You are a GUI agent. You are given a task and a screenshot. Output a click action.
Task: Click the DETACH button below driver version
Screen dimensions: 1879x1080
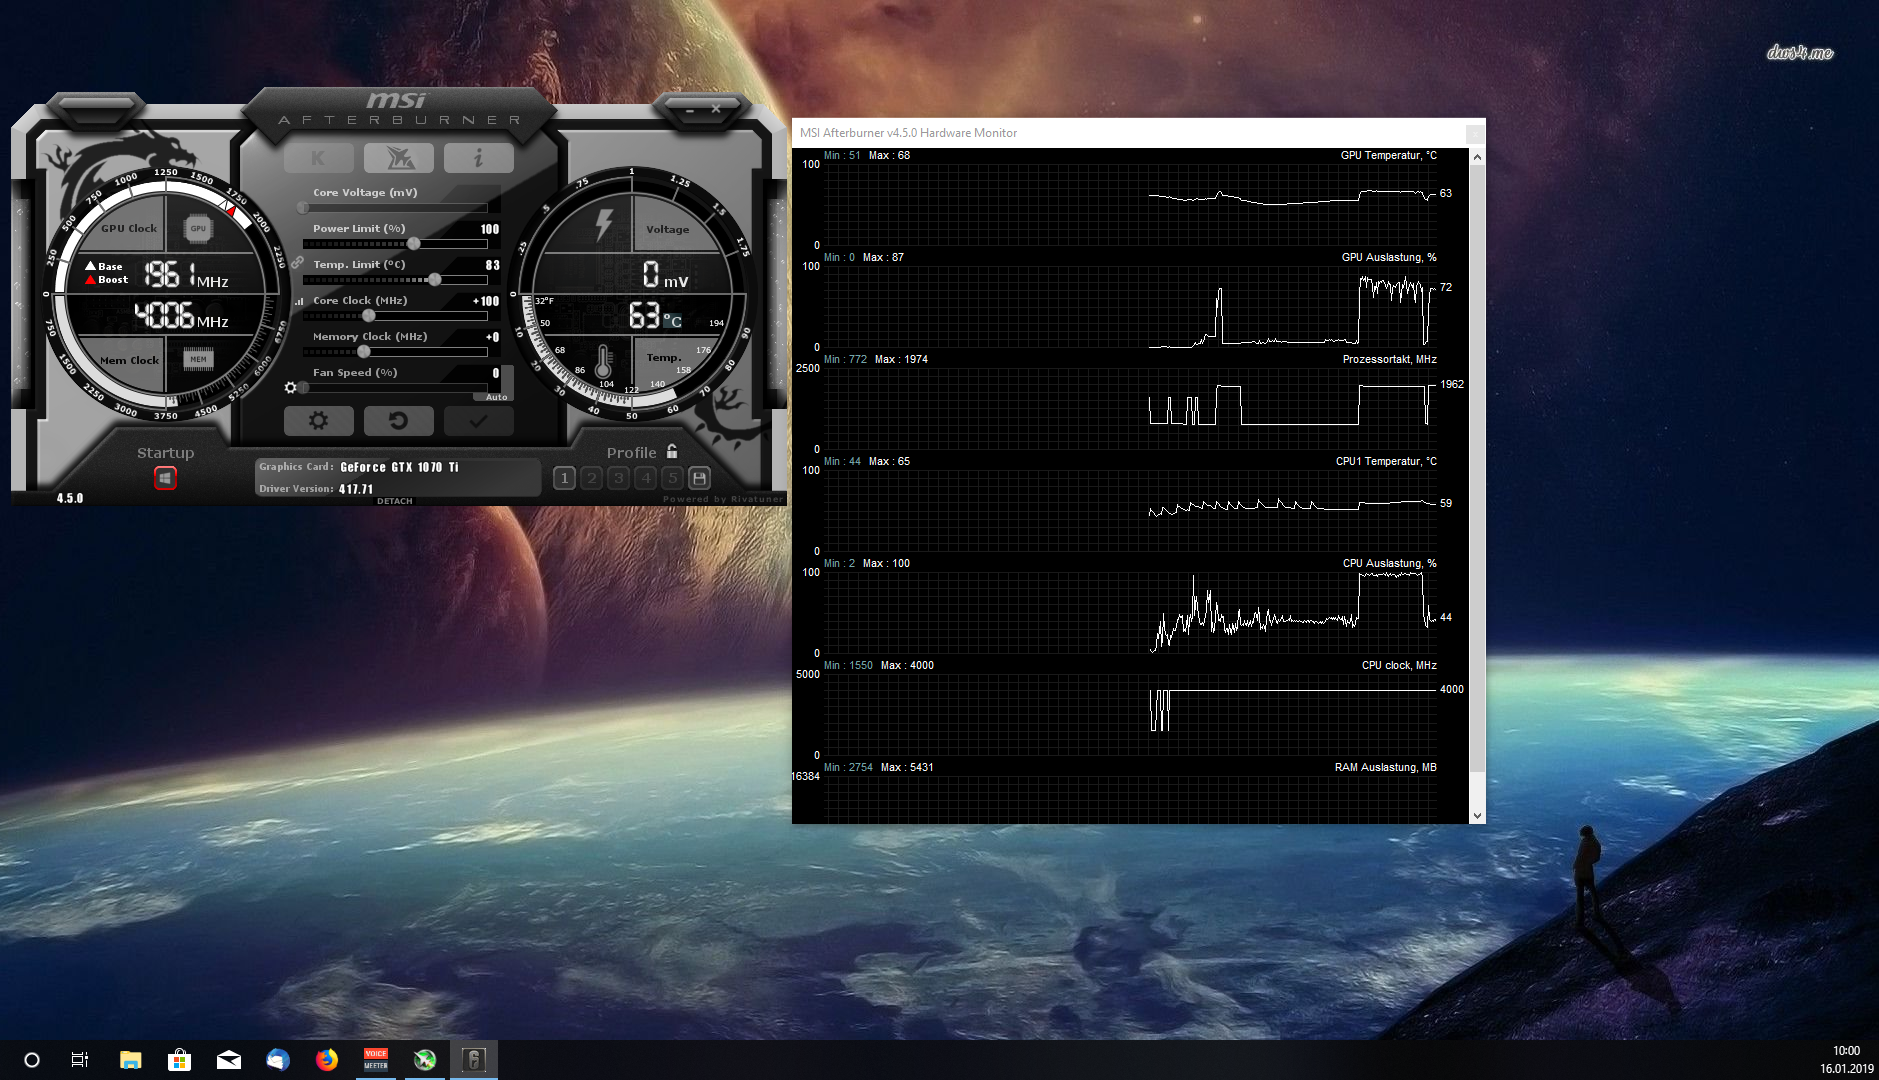(x=395, y=501)
